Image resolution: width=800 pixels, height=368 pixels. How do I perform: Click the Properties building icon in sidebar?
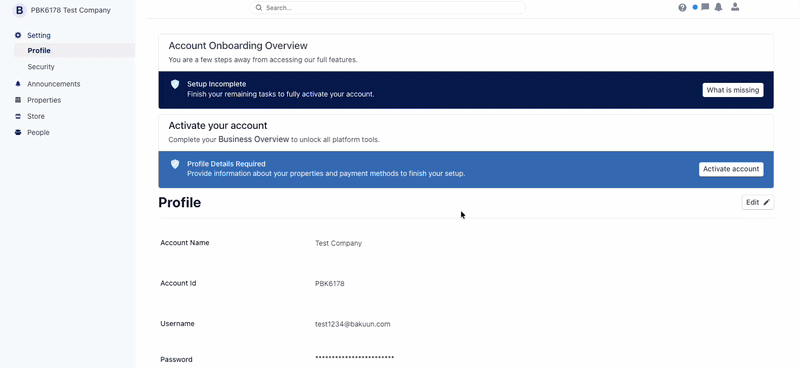point(18,100)
